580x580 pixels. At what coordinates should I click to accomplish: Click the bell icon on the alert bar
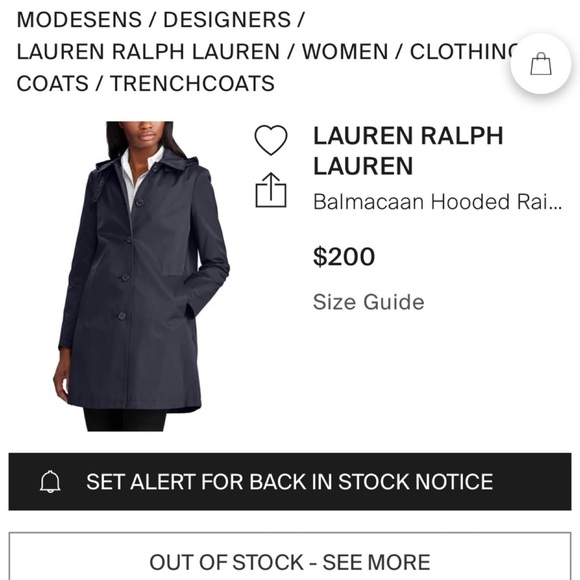tap(50, 481)
